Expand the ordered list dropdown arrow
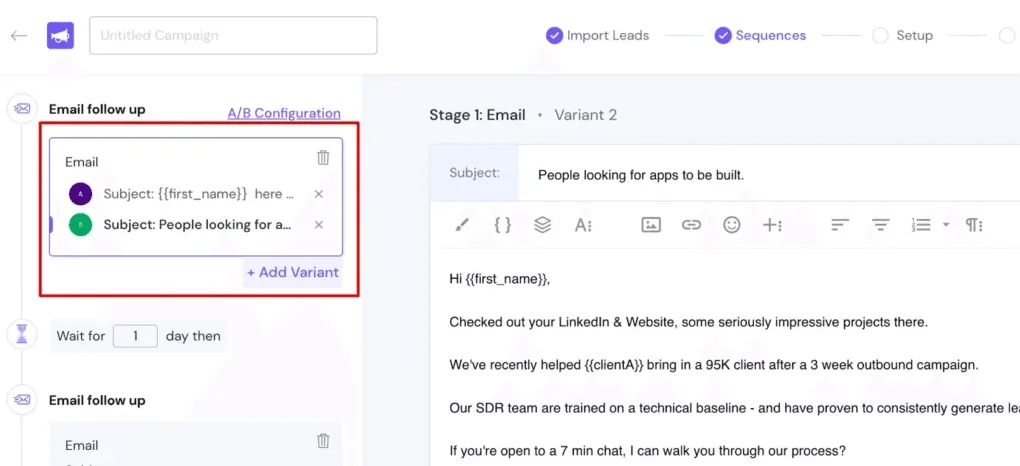This screenshot has width=1020, height=466. coord(946,225)
